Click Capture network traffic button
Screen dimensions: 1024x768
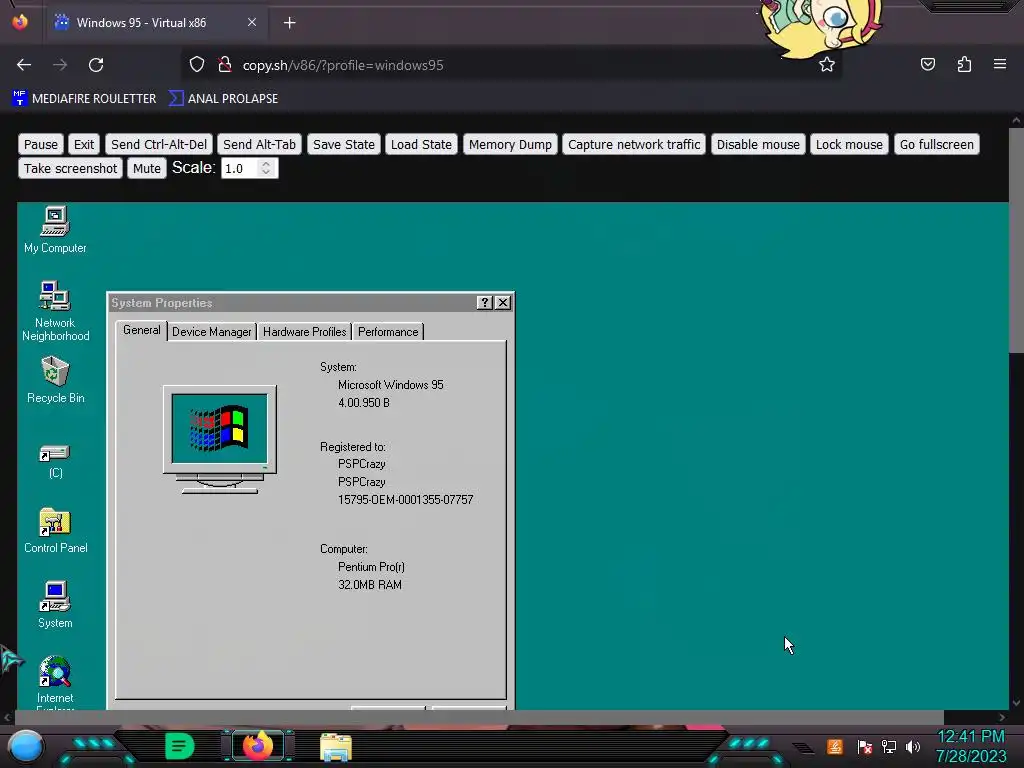tap(633, 144)
